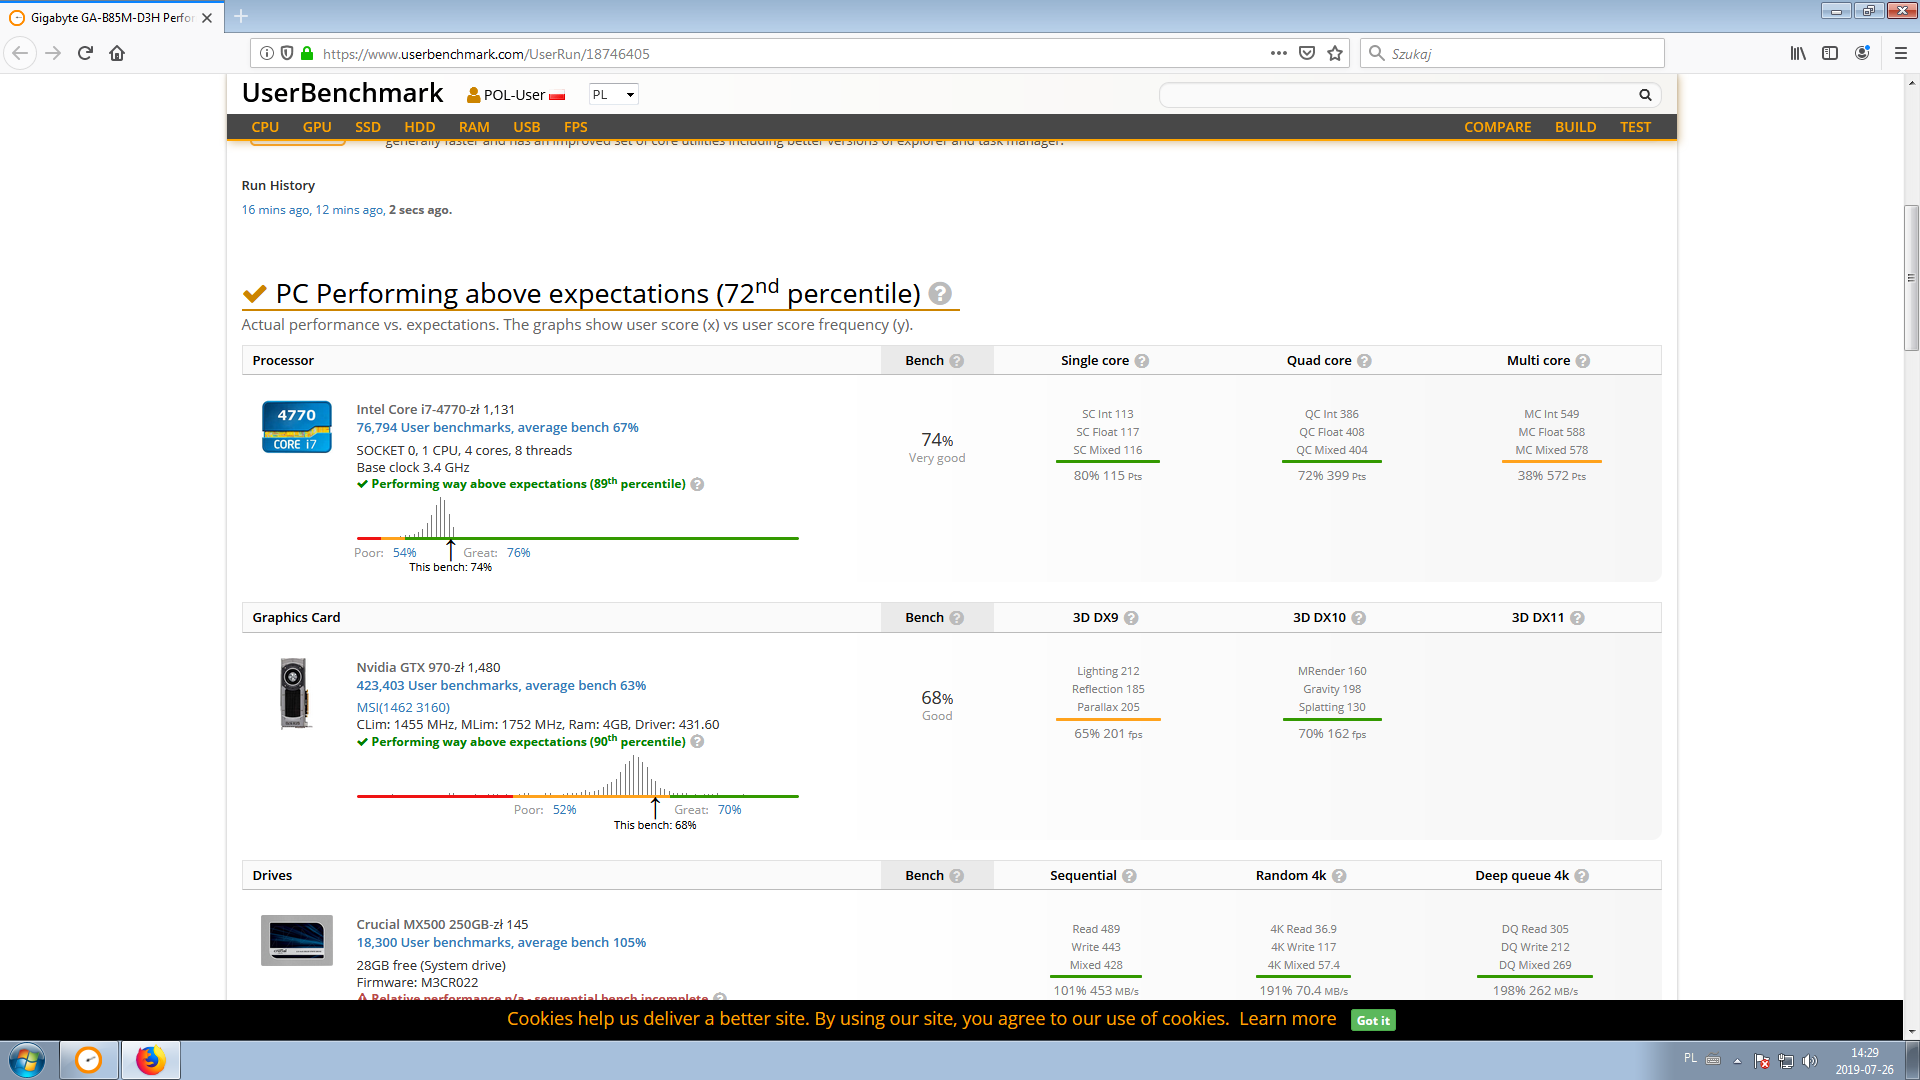Open the RAM menu tab
The width and height of the screenshot is (1920, 1080).
(x=474, y=127)
